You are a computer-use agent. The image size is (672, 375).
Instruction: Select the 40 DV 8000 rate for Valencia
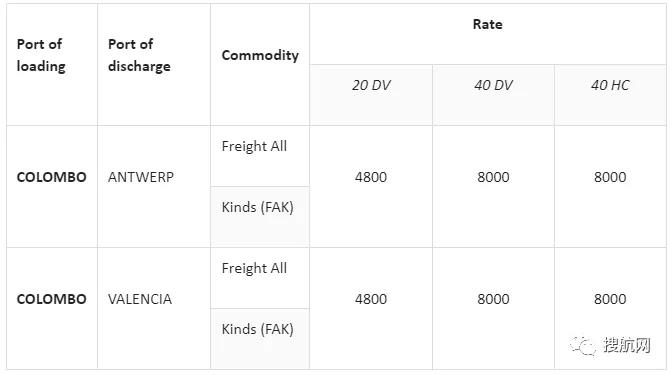click(x=493, y=299)
